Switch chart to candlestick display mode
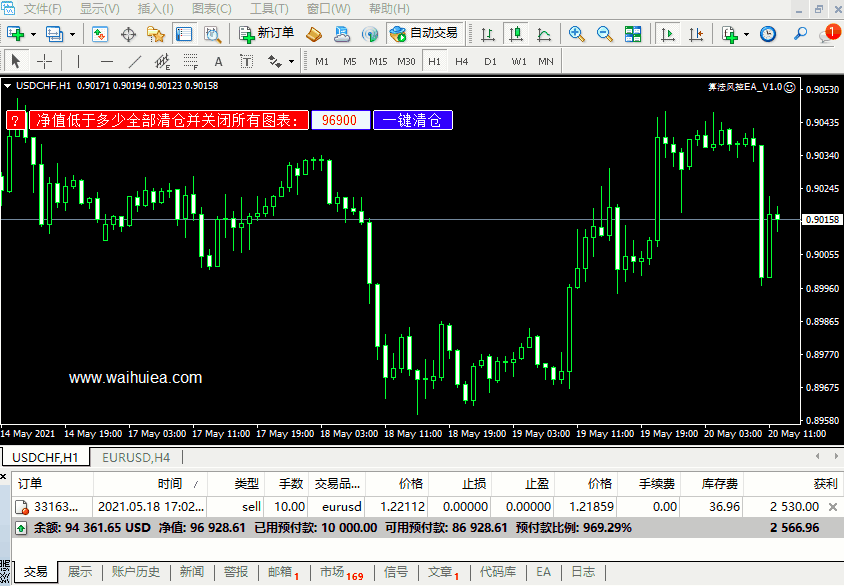This screenshot has height=586, width=844. pyautogui.click(x=515, y=33)
